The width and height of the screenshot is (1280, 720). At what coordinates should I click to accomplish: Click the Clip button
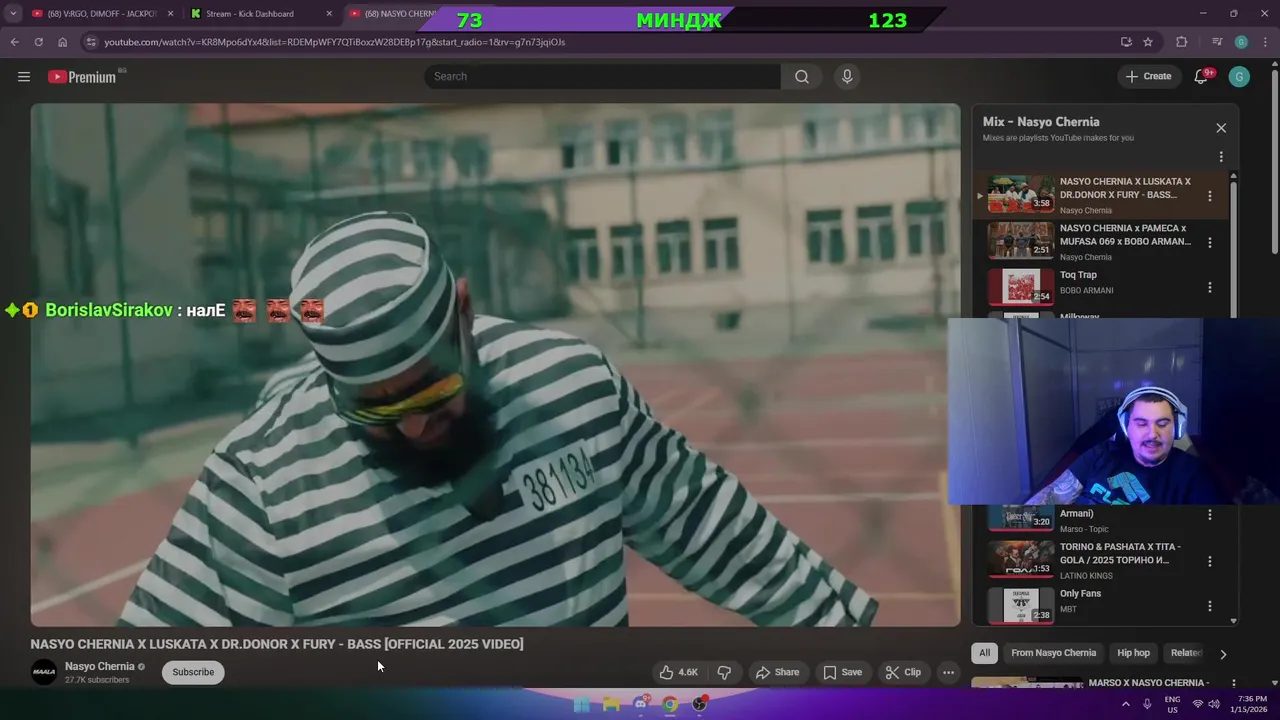[903, 672]
